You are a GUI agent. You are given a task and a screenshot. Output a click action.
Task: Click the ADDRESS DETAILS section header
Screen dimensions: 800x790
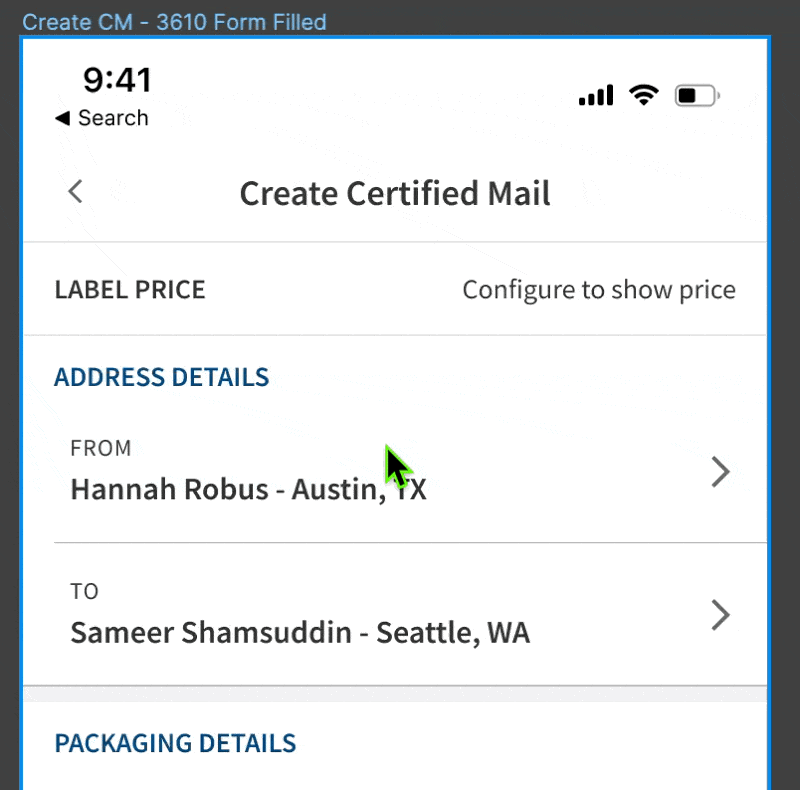161,377
